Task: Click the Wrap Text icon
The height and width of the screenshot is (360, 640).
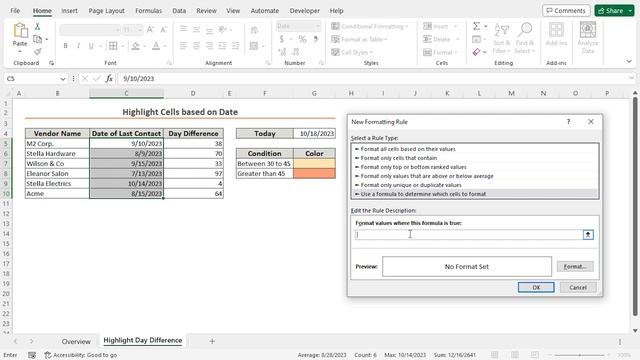Action: [x=254, y=30]
